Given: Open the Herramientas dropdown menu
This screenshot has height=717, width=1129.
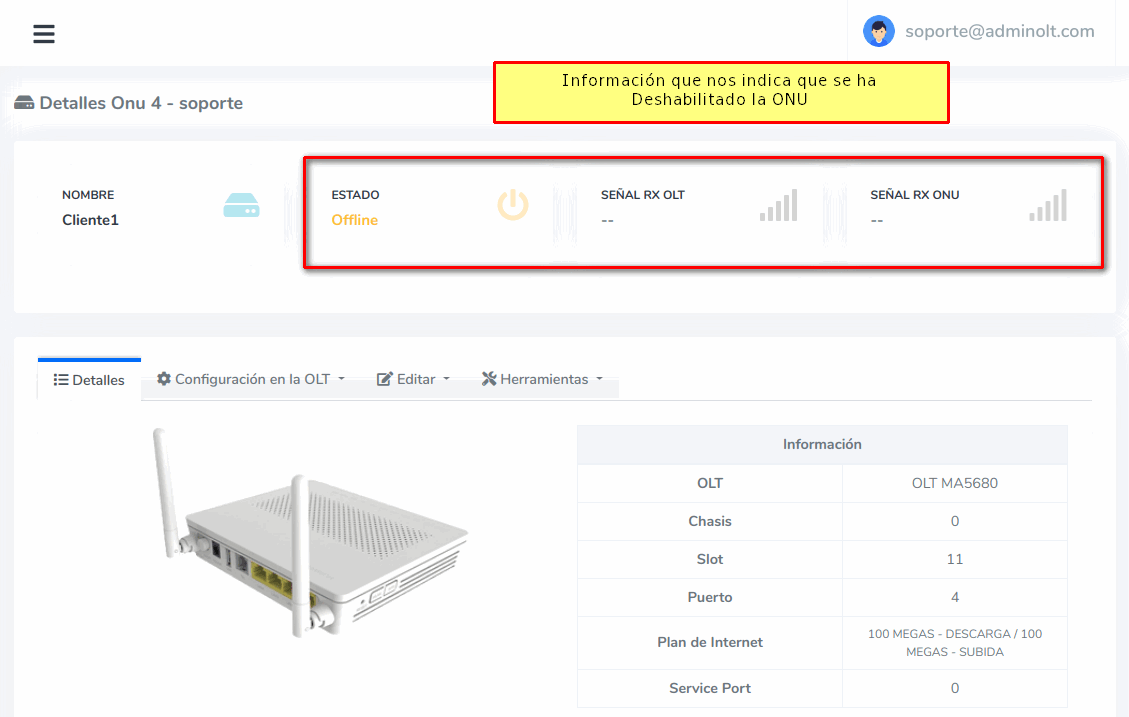Looking at the screenshot, I should point(543,379).
